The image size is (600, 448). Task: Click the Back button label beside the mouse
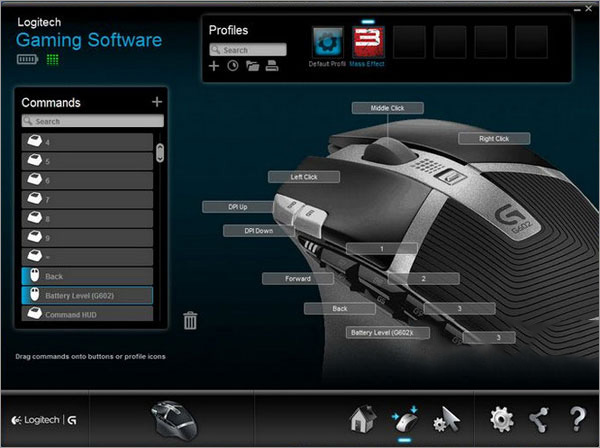coord(340,308)
